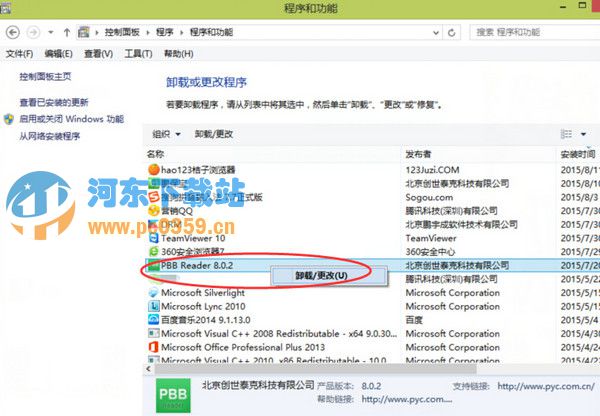Open 查看已安装的更新 link
Viewport: 600px width, 416px height.
coord(54,102)
